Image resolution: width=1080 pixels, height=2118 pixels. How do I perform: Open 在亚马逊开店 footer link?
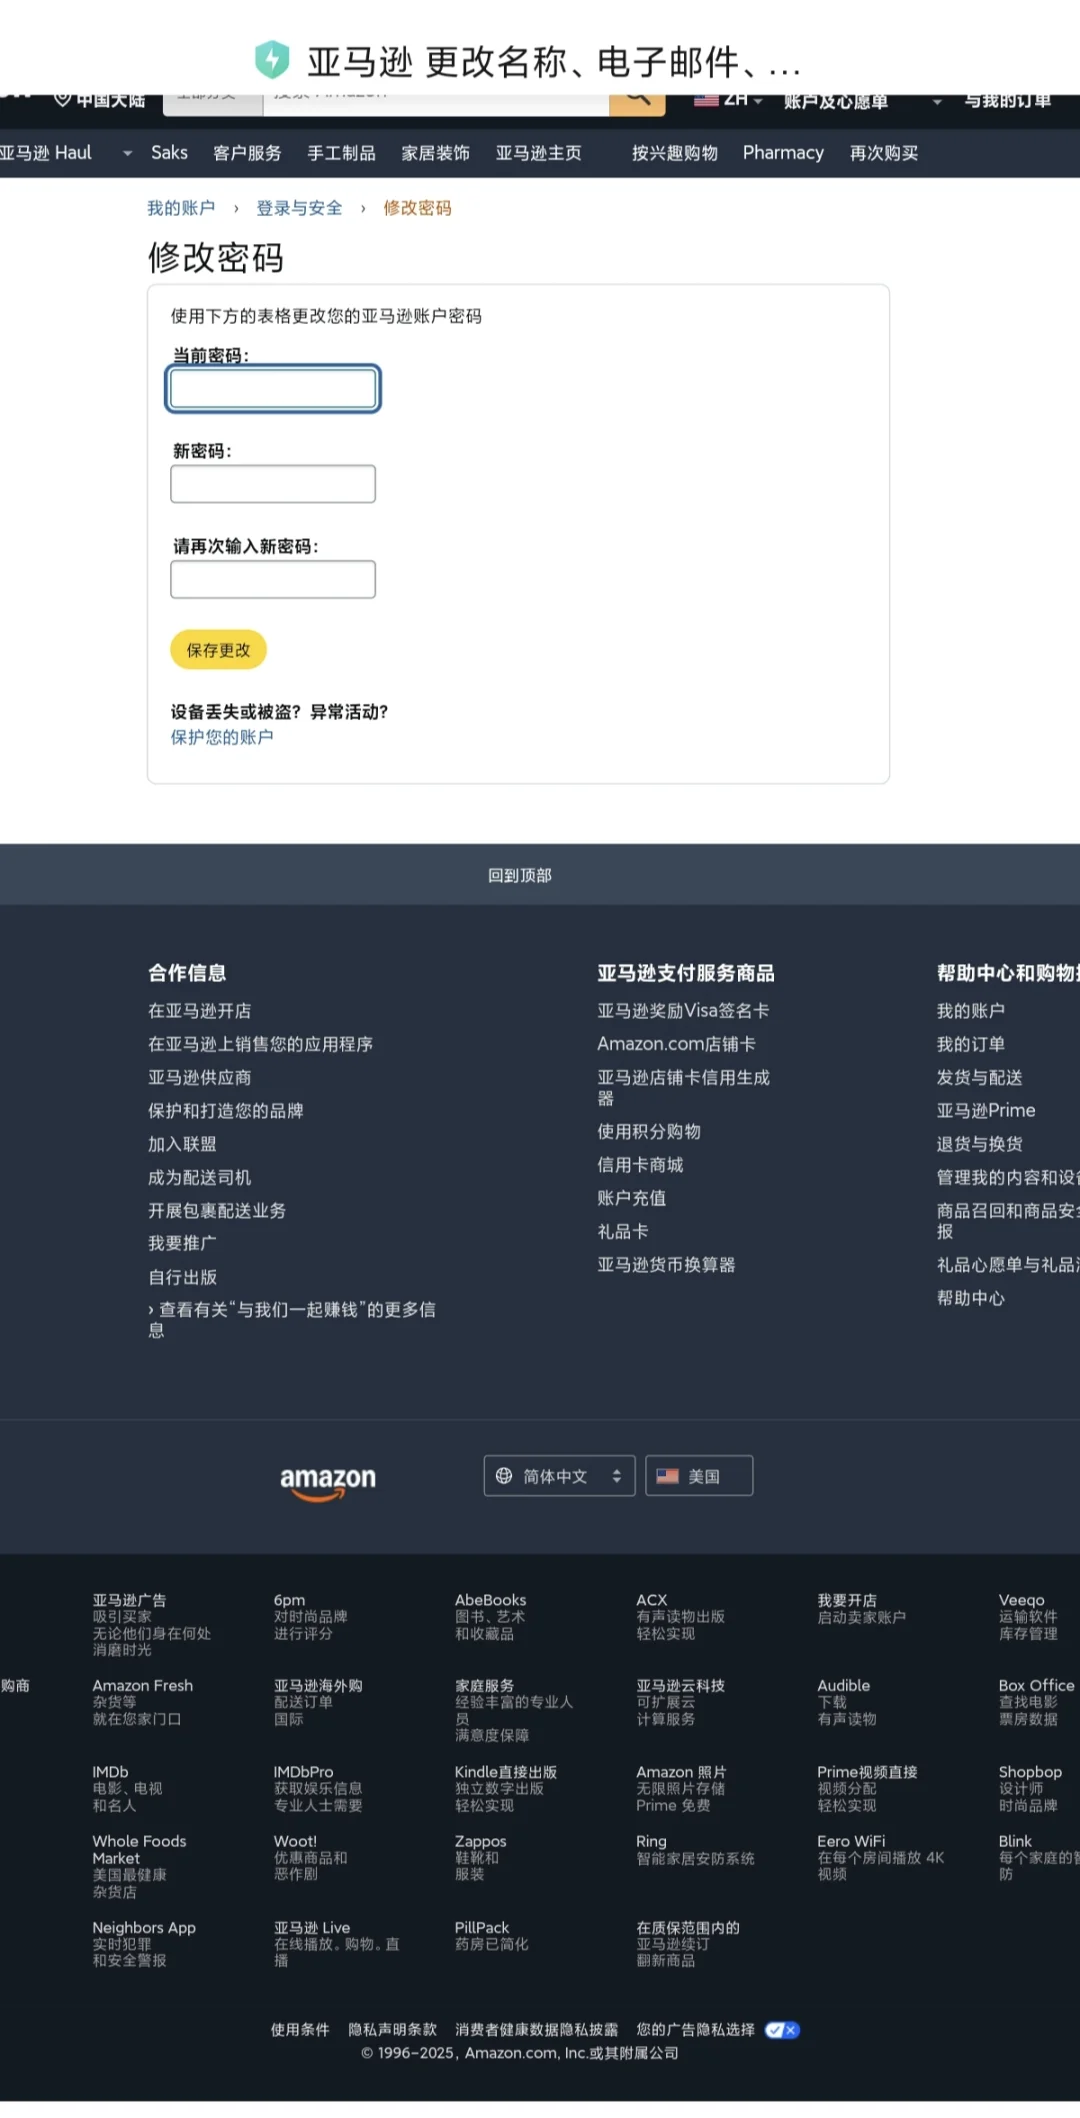(199, 1011)
